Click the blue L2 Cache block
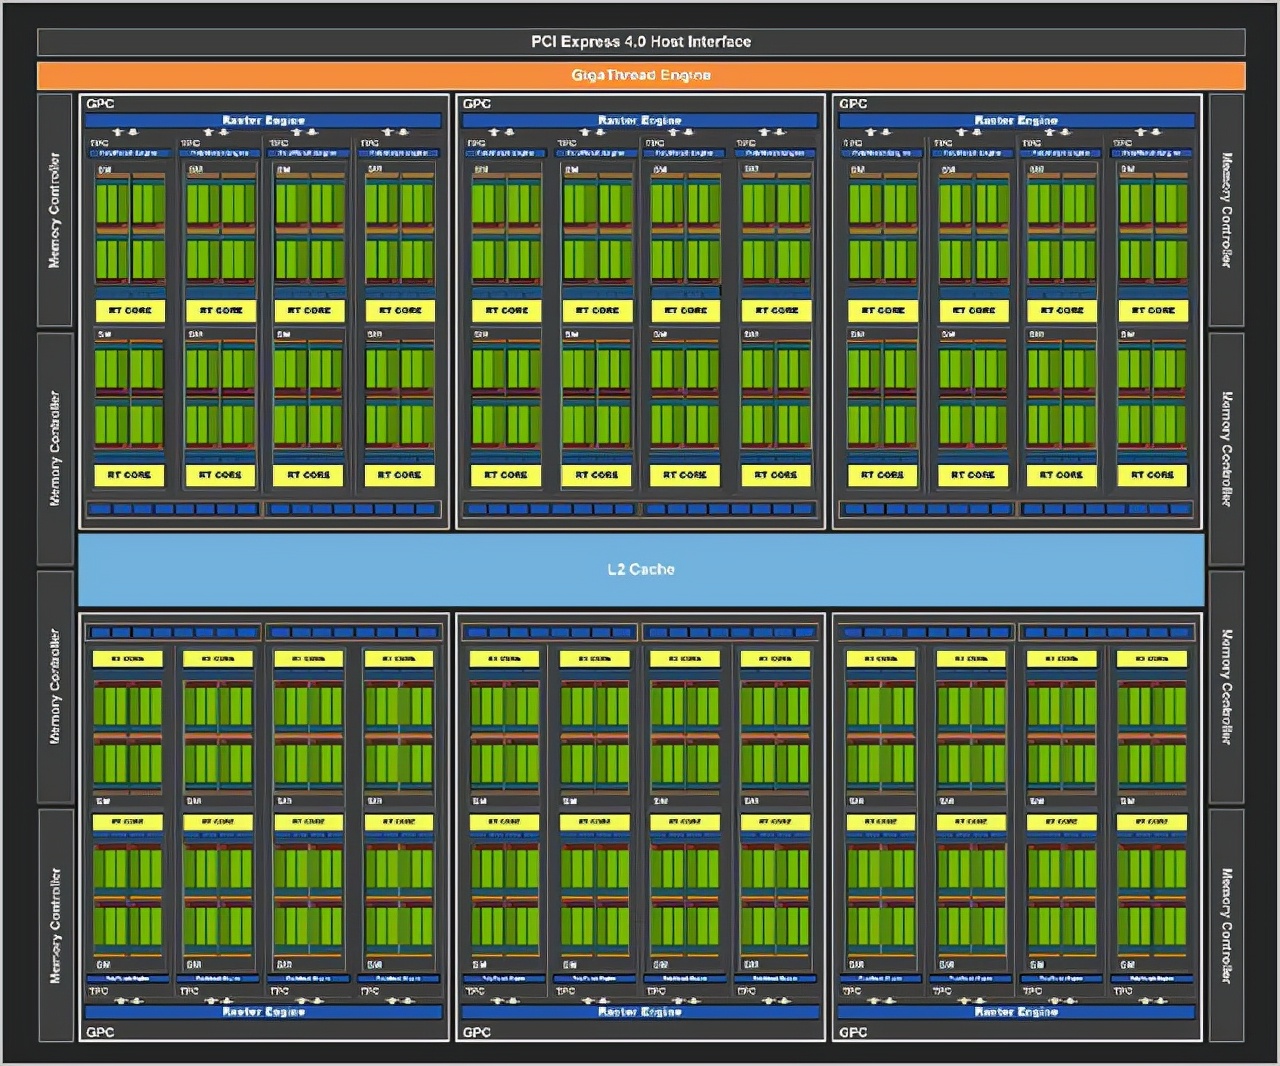The image size is (1280, 1066). [x=641, y=569]
